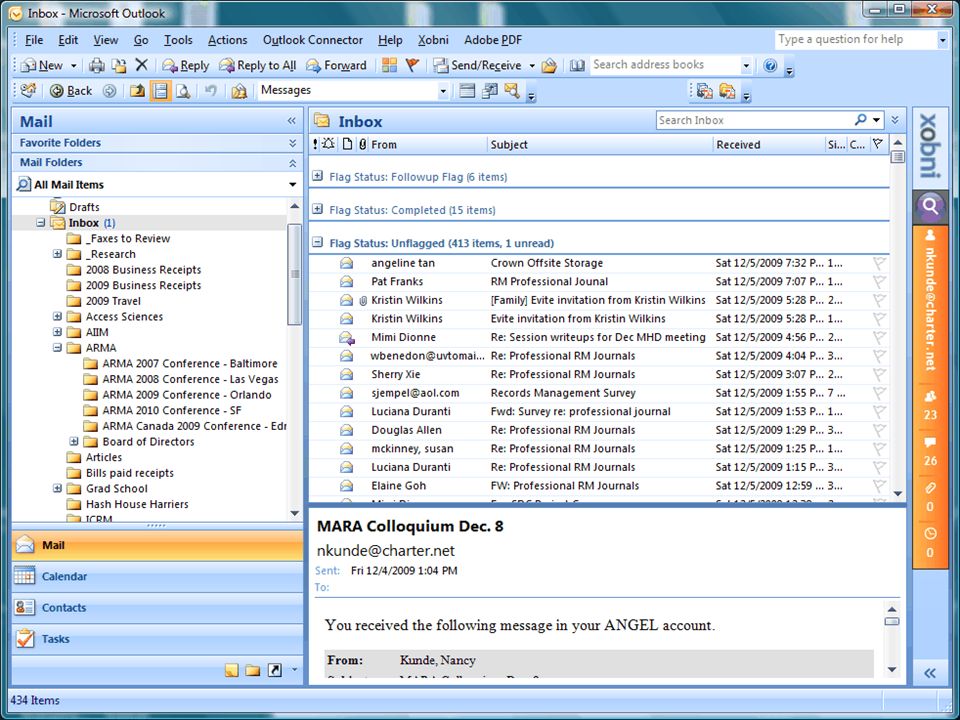This screenshot has height=720, width=960.
Task: Collapse the Mail Folders section
Action: coord(293,163)
